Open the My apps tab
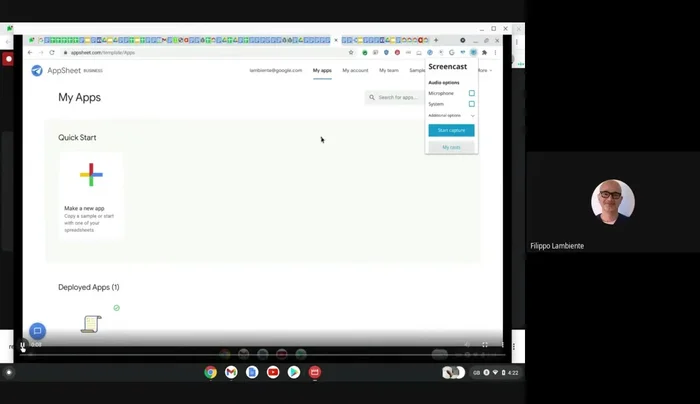 [322, 71]
